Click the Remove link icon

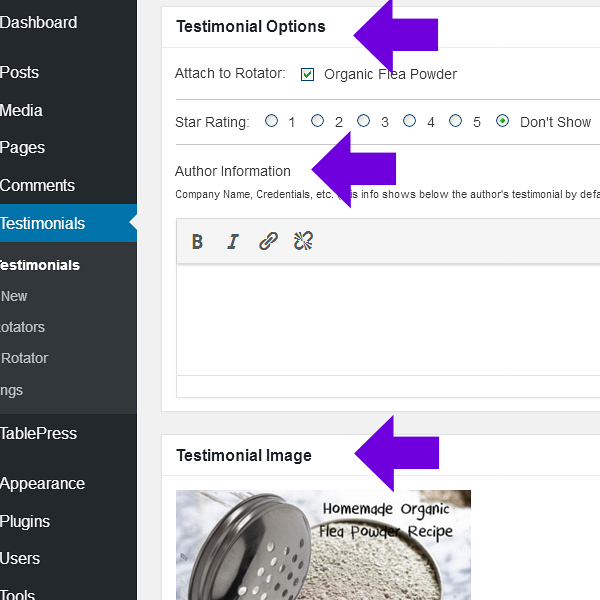[x=304, y=241]
